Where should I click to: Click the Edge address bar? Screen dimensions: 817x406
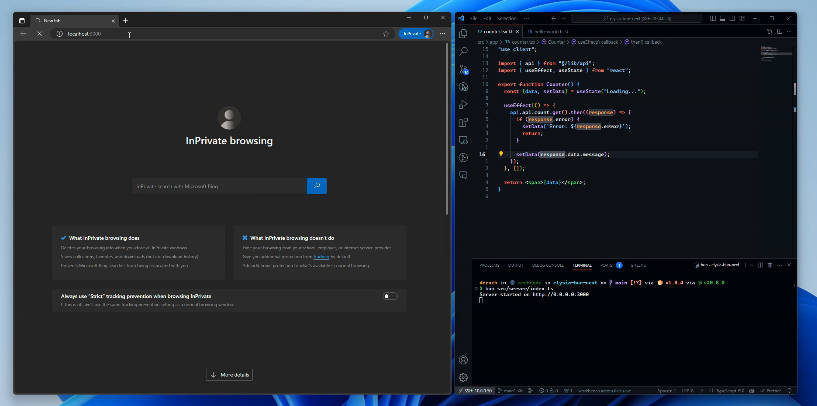(221, 34)
